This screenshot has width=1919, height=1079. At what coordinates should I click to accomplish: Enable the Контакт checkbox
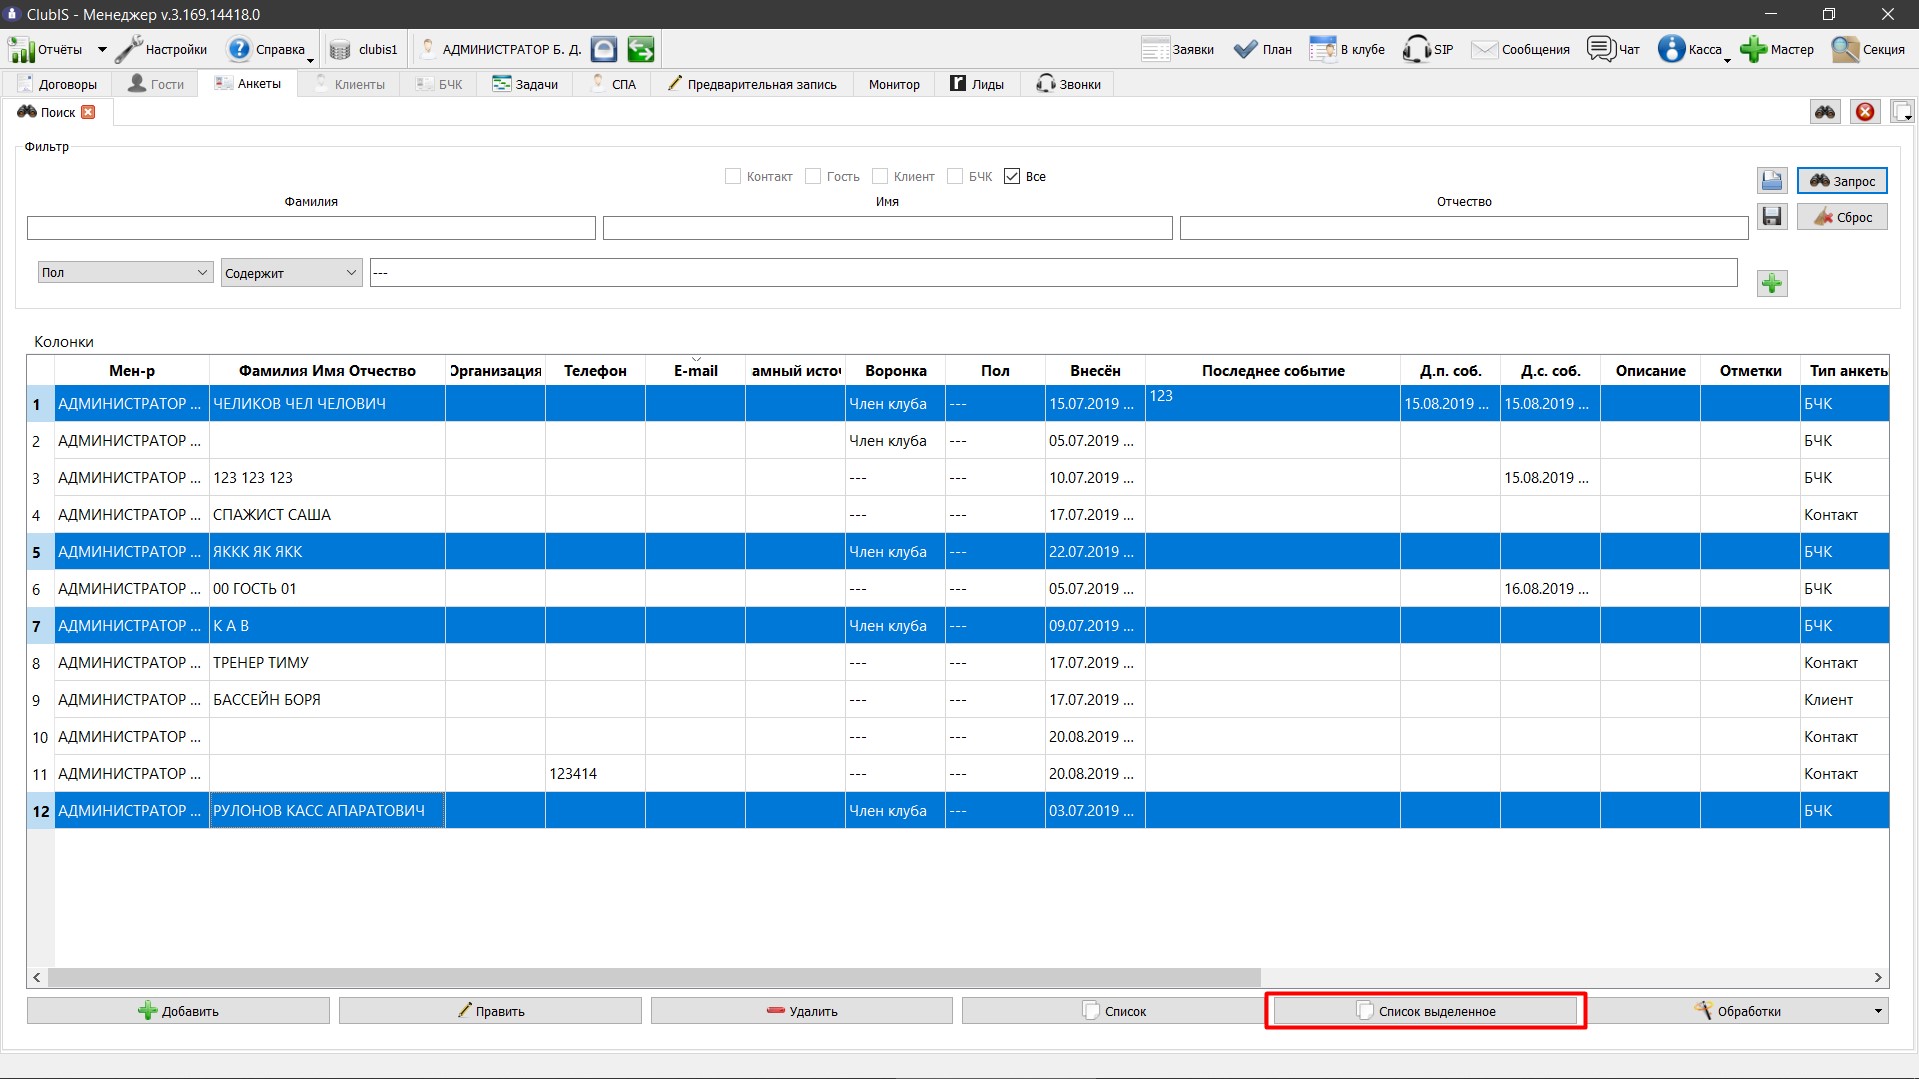[733, 177]
